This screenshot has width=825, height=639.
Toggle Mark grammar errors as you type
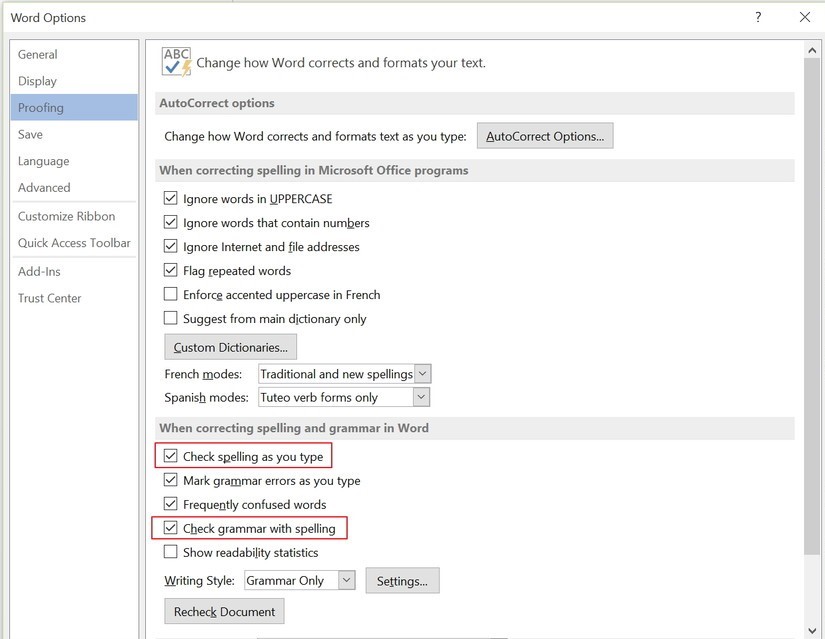click(x=170, y=480)
